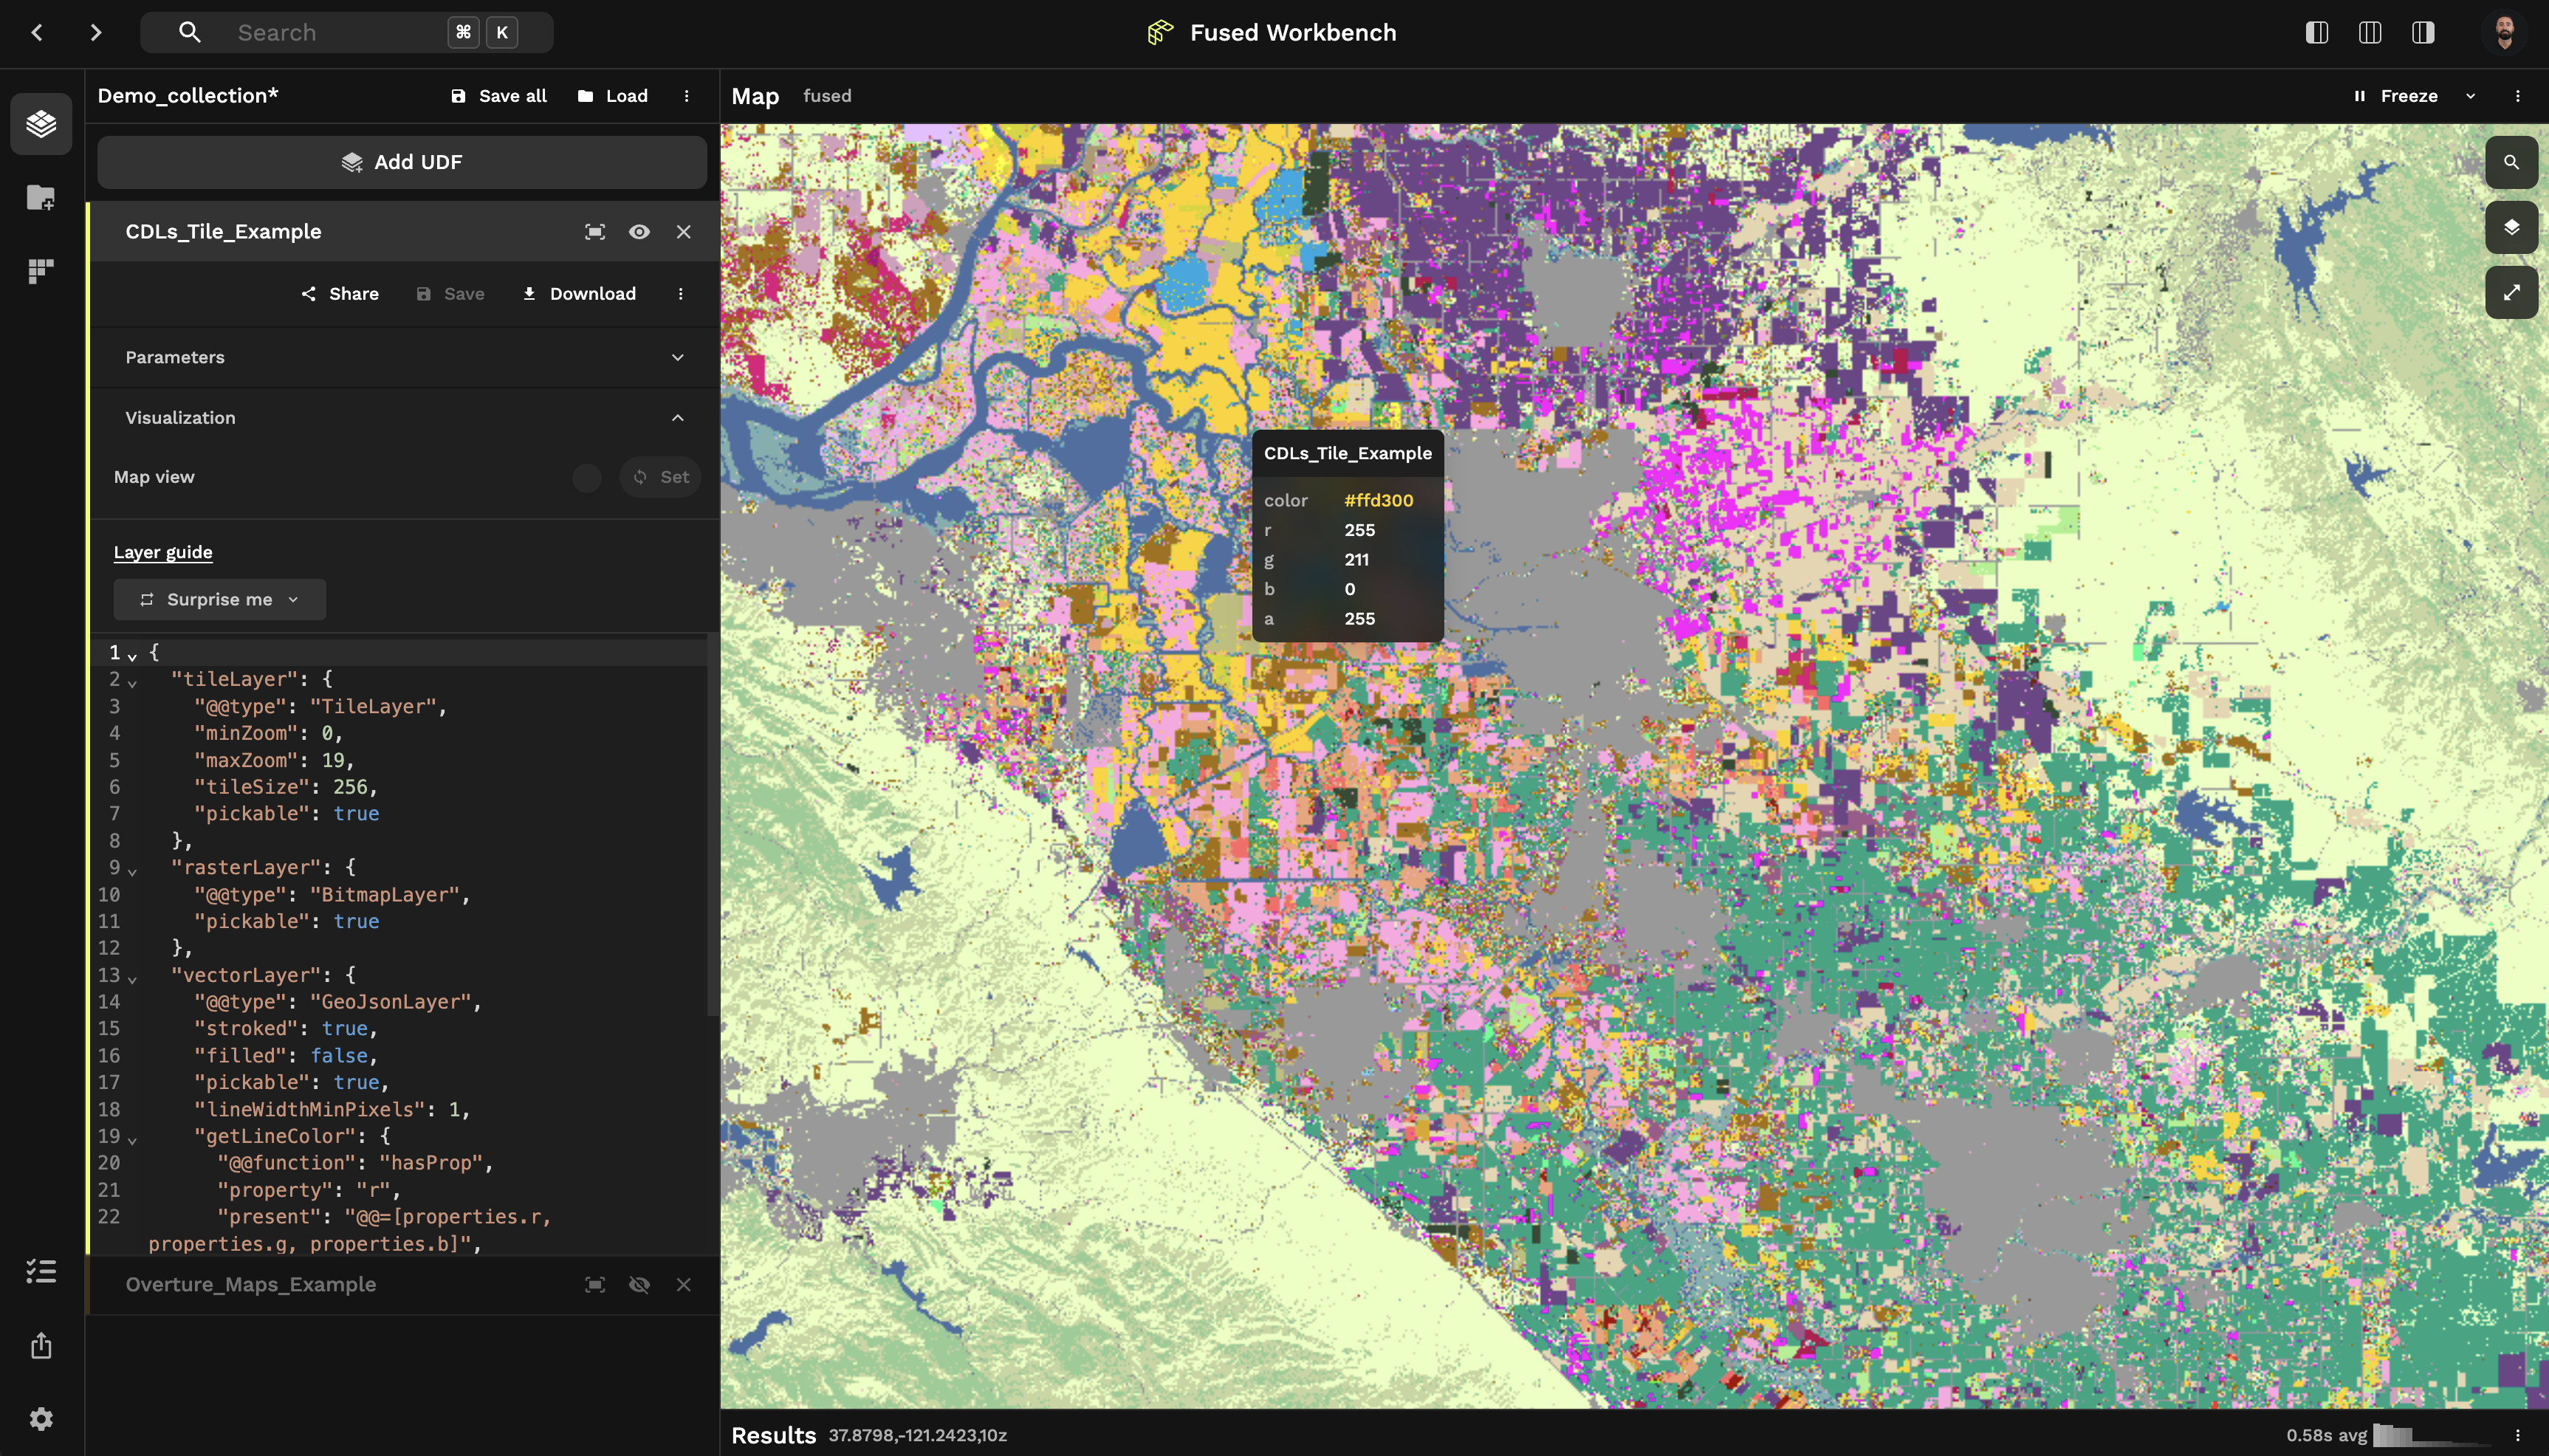The image size is (2549, 1456).
Task: Open Results panel options menu
Action: [x=2518, y=1435]
